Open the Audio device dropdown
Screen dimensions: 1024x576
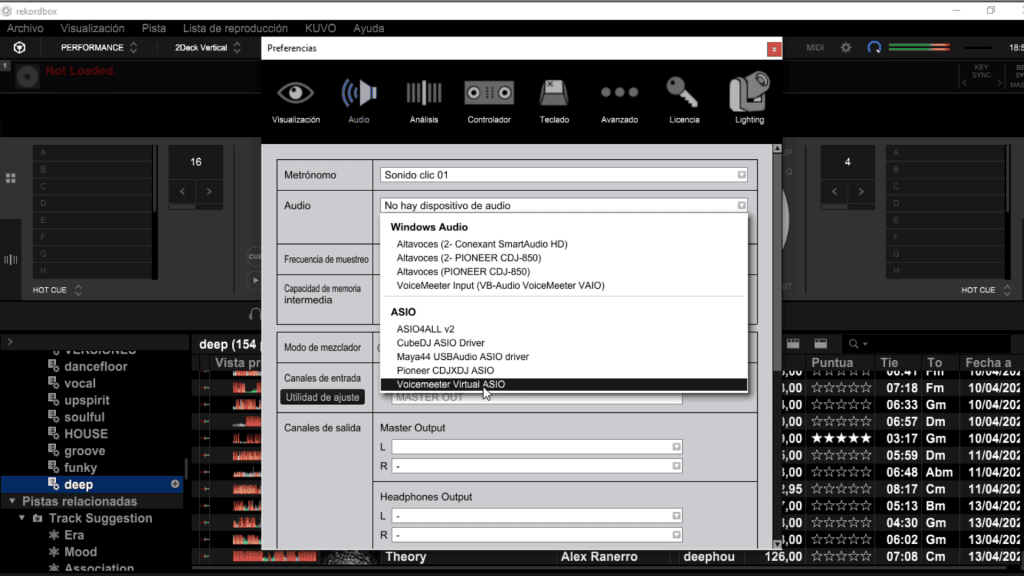(564, 206)
